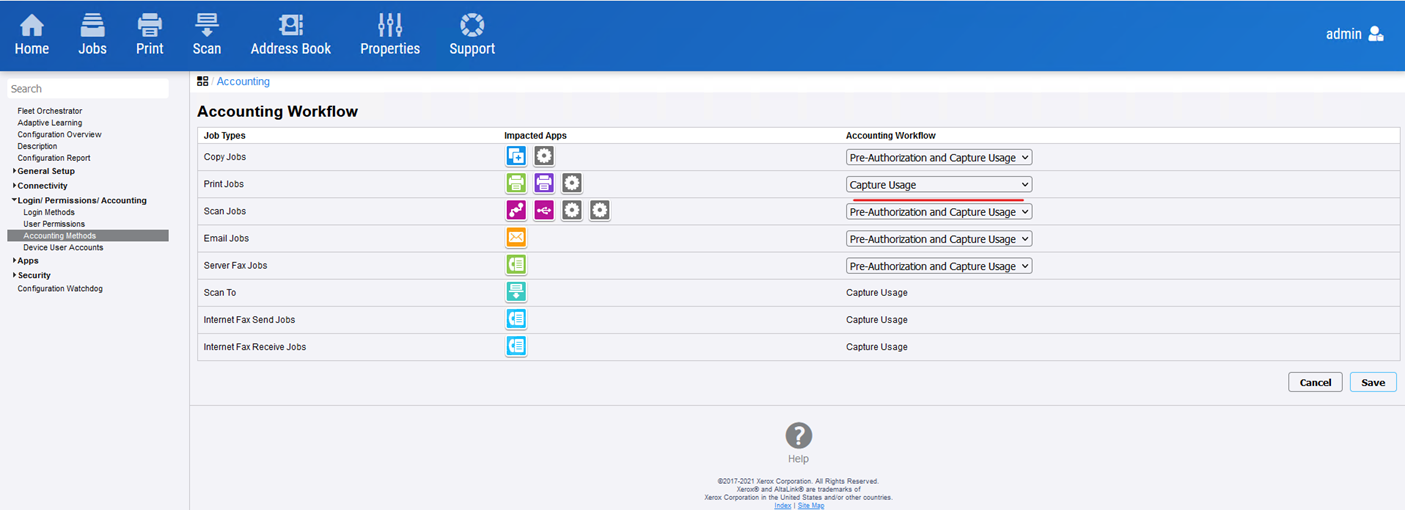
Task: Open the Server Fax Jobs workflow dropdown
Action: pyautogui.click(x=938, y=266)
